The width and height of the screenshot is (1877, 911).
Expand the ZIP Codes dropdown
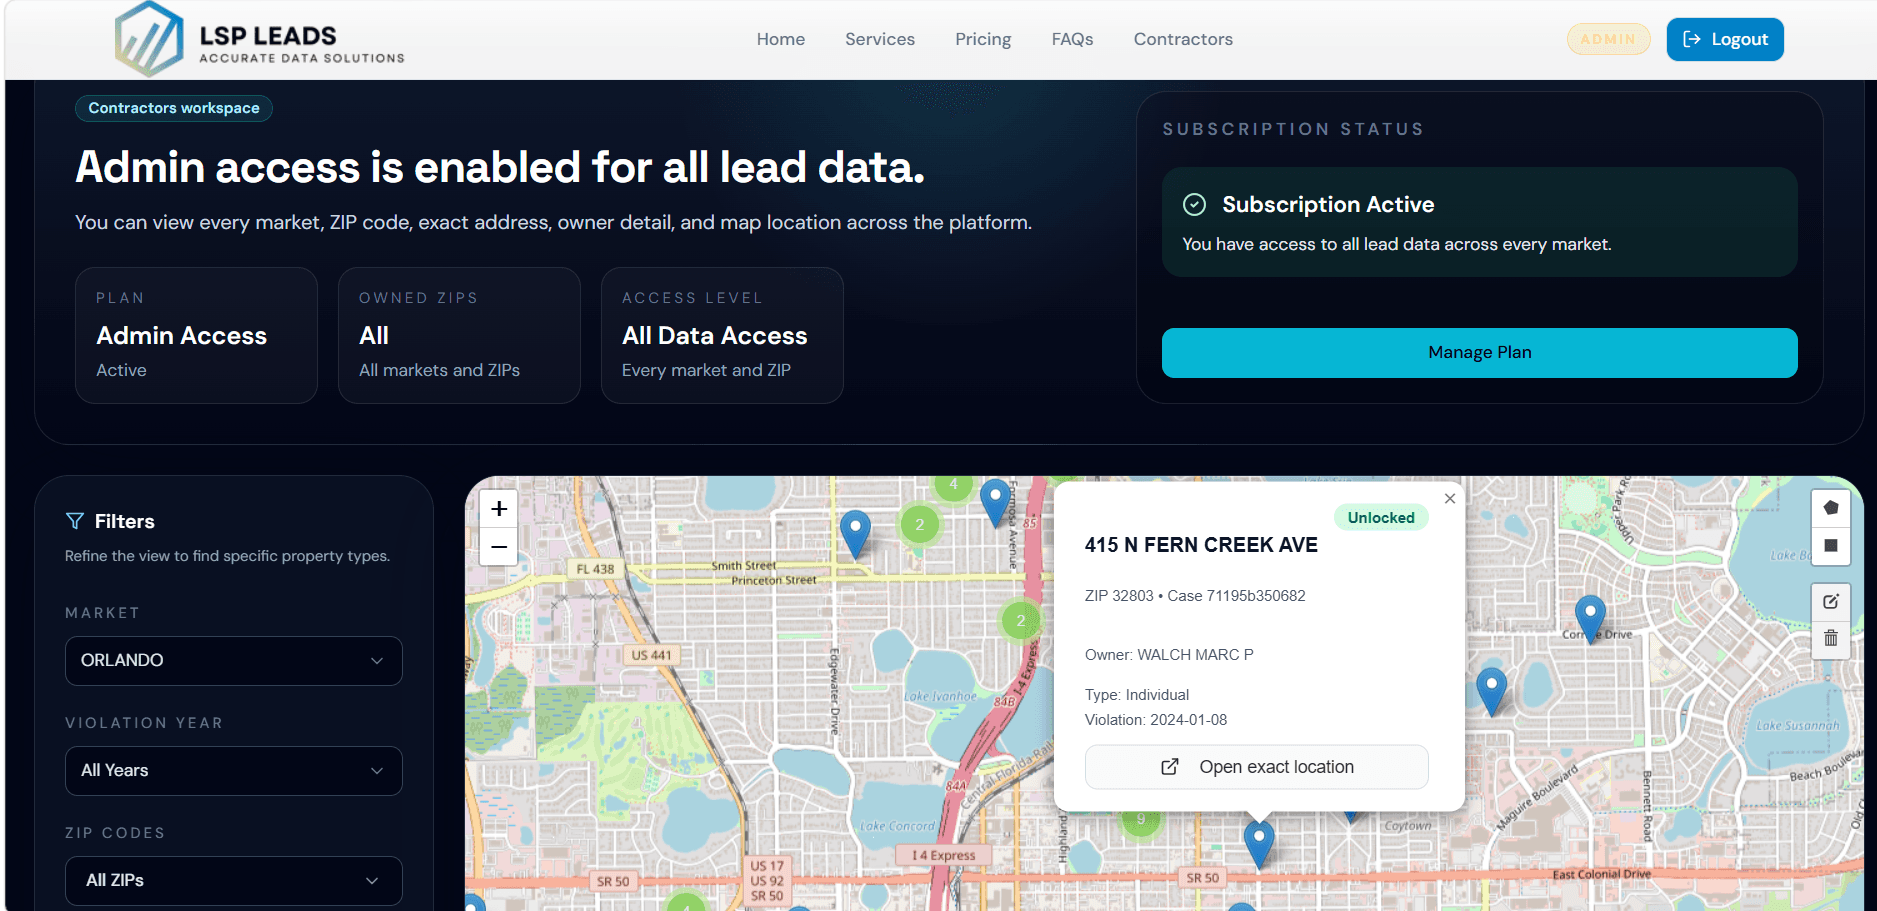tap(234, 881)
